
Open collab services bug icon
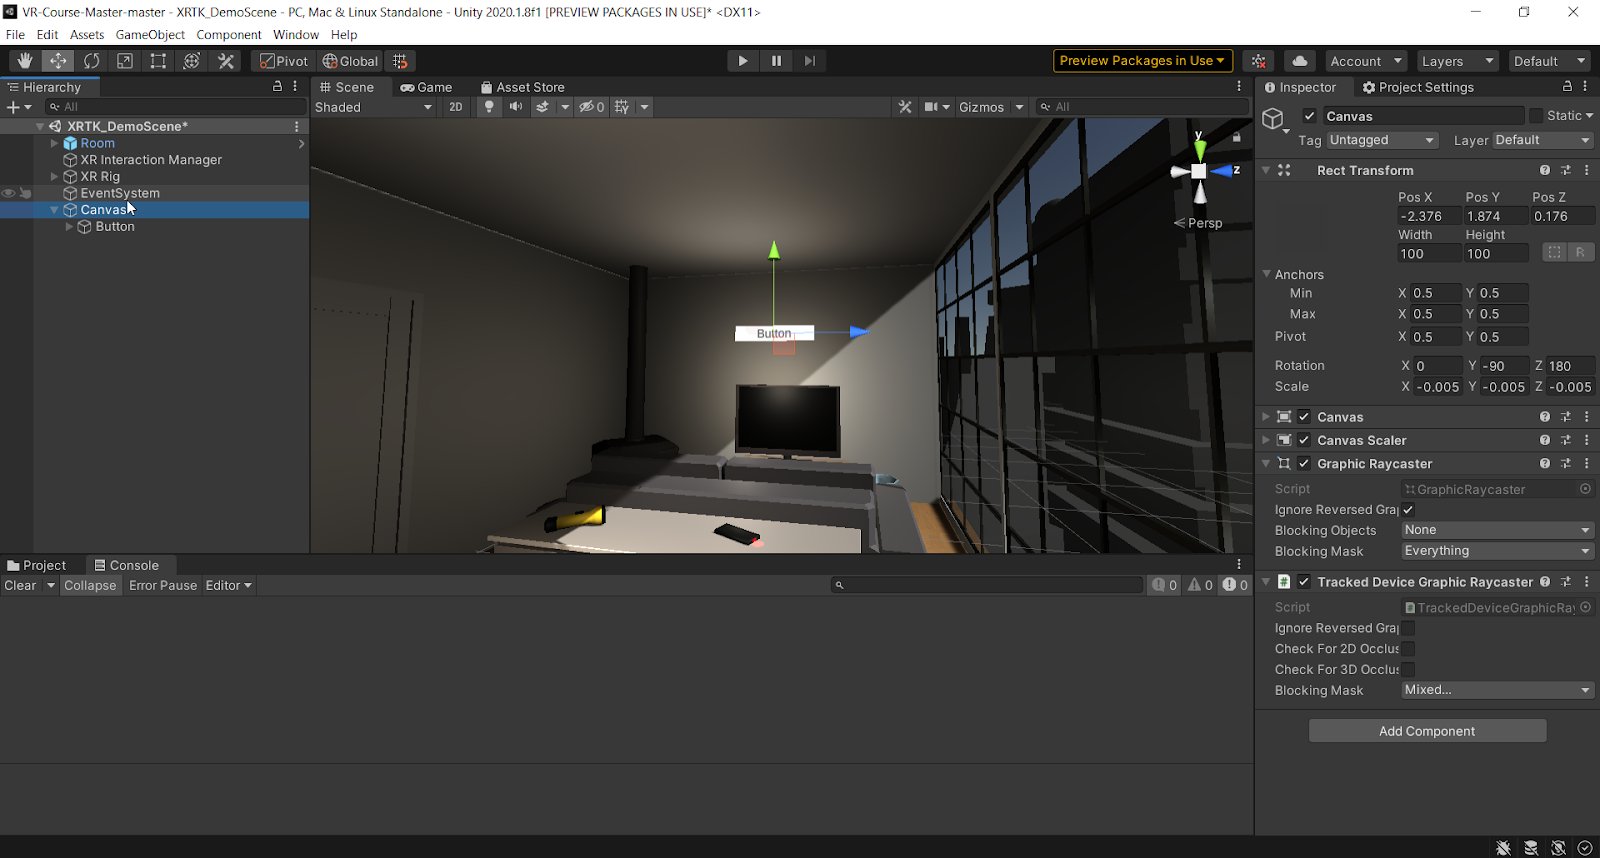click(1259, 61)
